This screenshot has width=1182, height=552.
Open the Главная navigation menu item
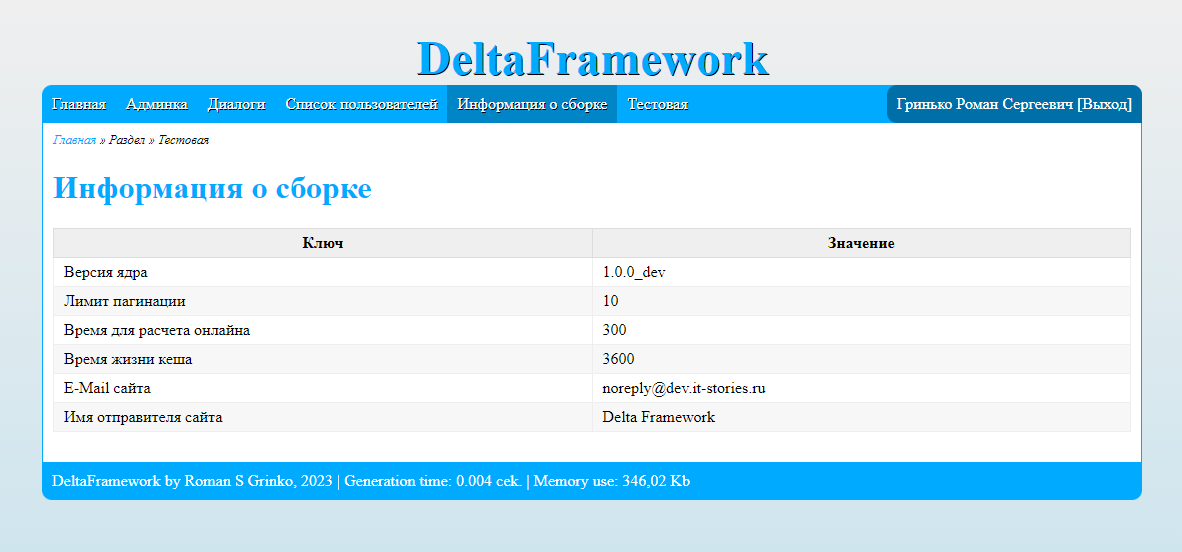pyautogui.click(x=79, y=104)
